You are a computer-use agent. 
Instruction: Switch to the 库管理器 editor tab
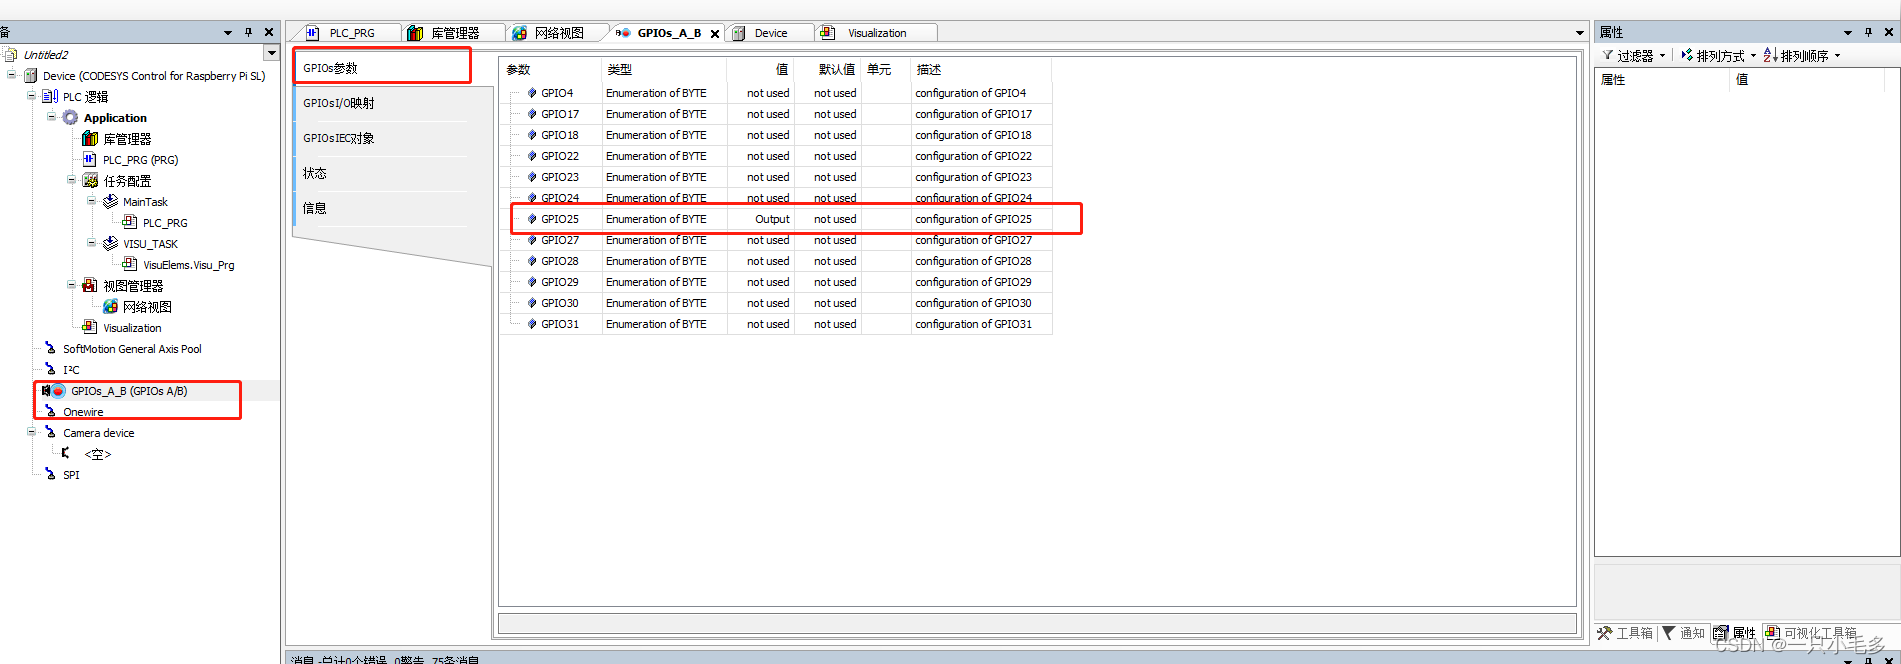coord(454,33)
